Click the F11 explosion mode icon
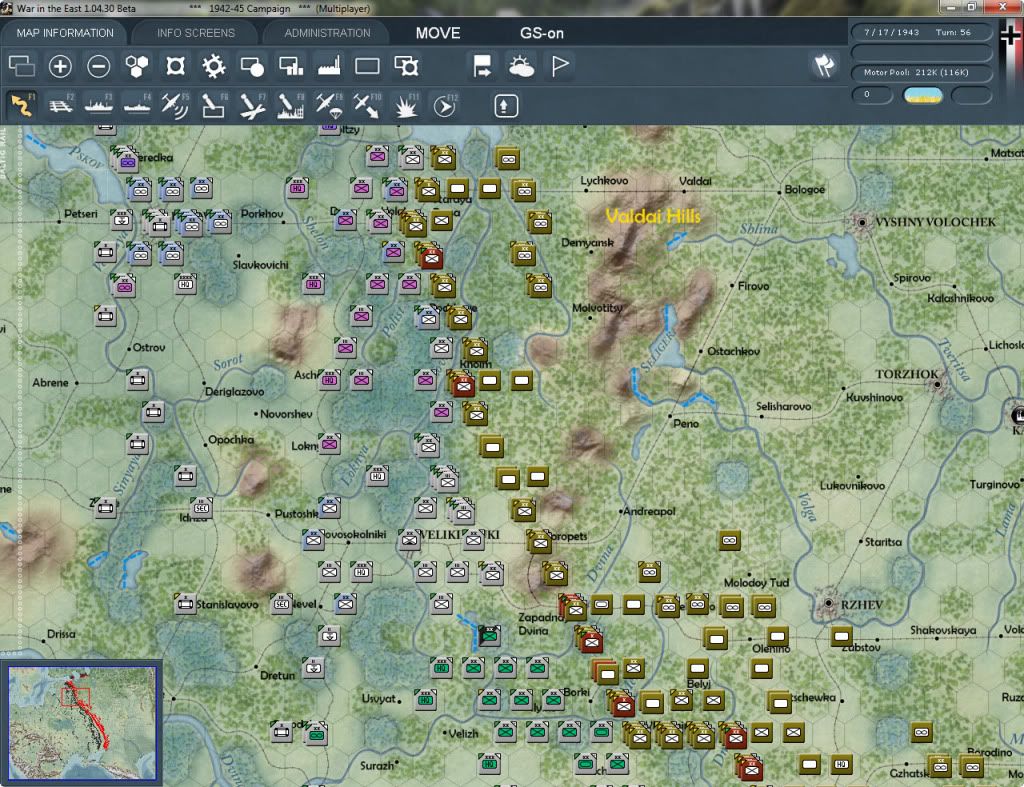Screen dimensions: 1024x787 [406, 105]
